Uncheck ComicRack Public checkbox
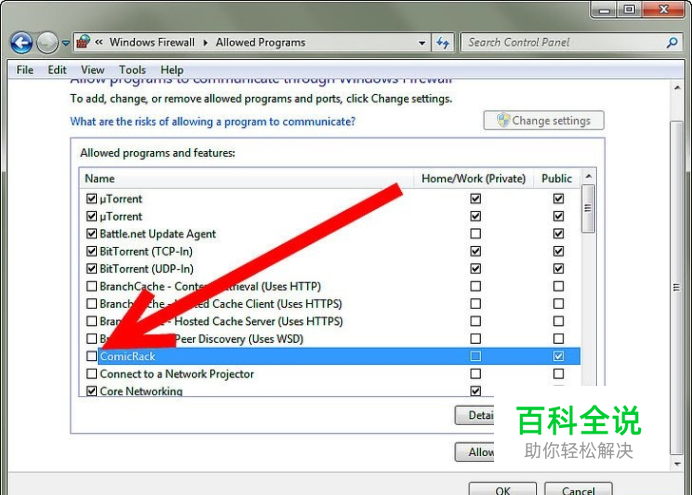 pyautogui.click(x=558, y=356)
